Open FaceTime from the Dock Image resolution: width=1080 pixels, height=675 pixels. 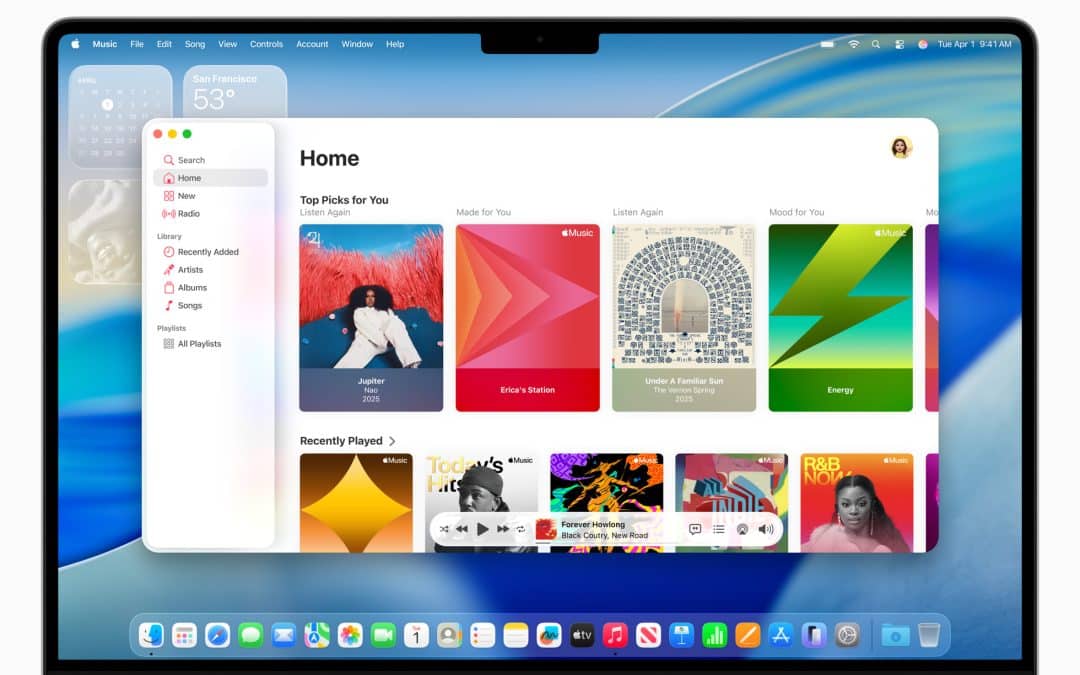pos(383,634)
